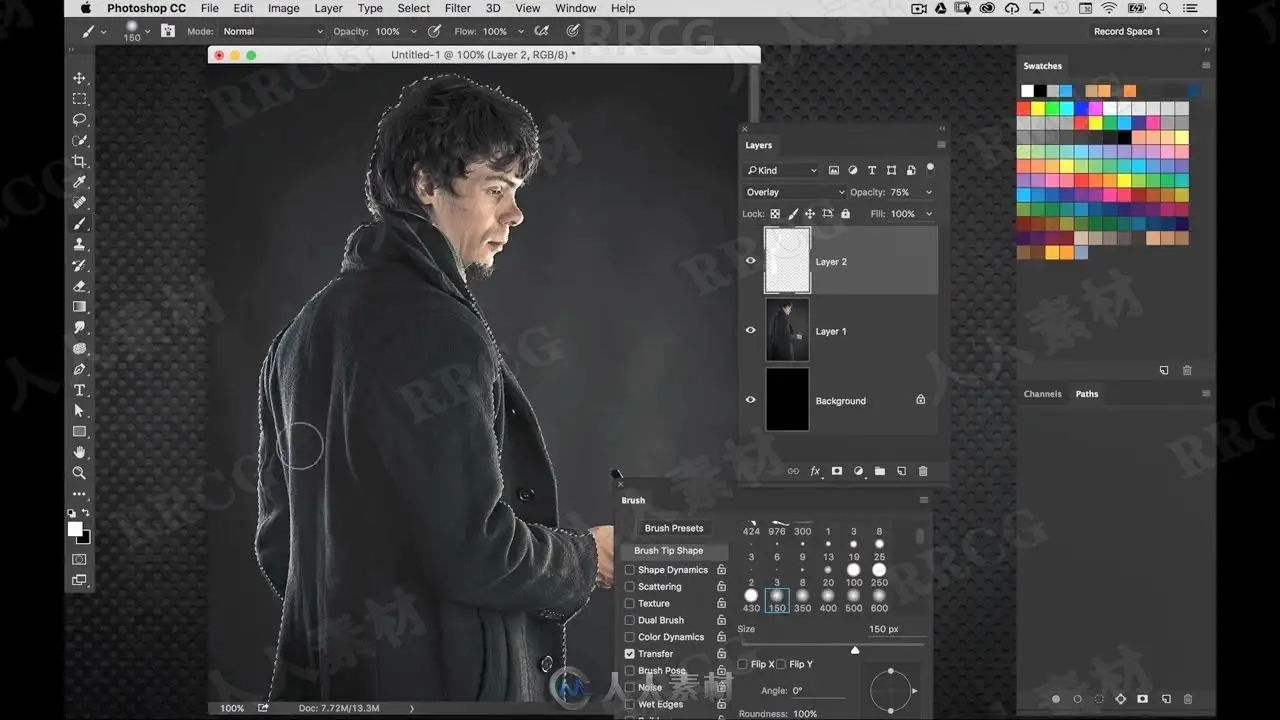Select the Horizontal Type tool
This screenshot has width=1280, height=720.
[80, 390]
